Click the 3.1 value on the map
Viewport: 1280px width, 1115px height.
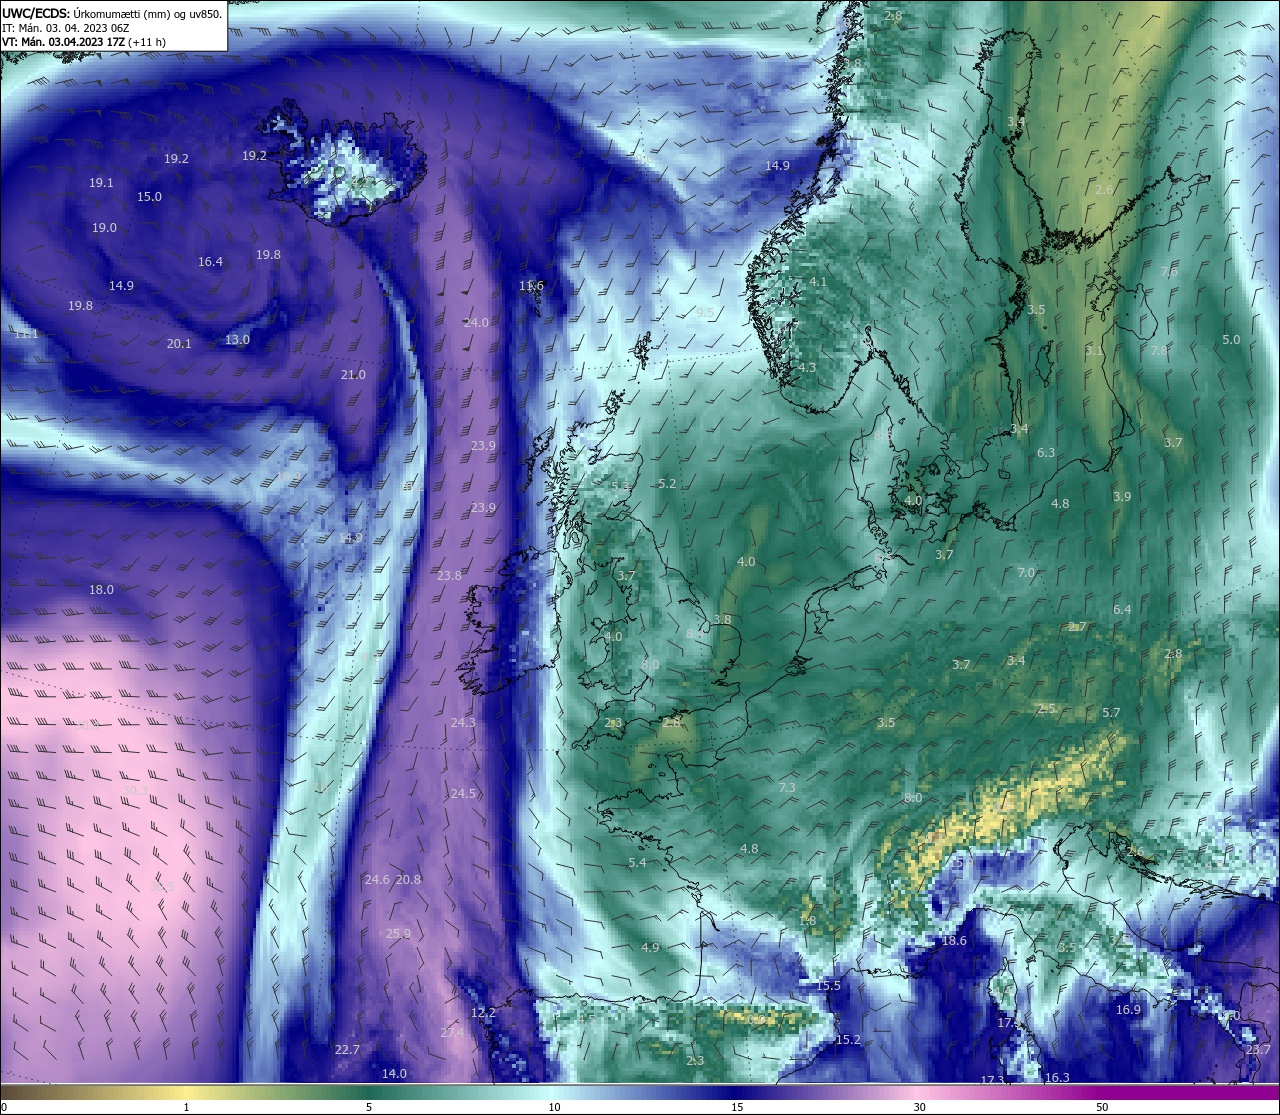[x=1094, y=351]
